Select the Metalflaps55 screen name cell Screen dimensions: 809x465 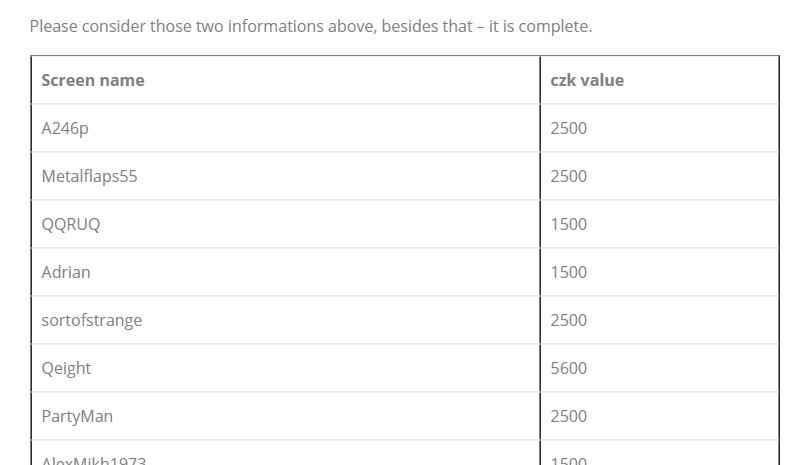click(x=89, y=176)
